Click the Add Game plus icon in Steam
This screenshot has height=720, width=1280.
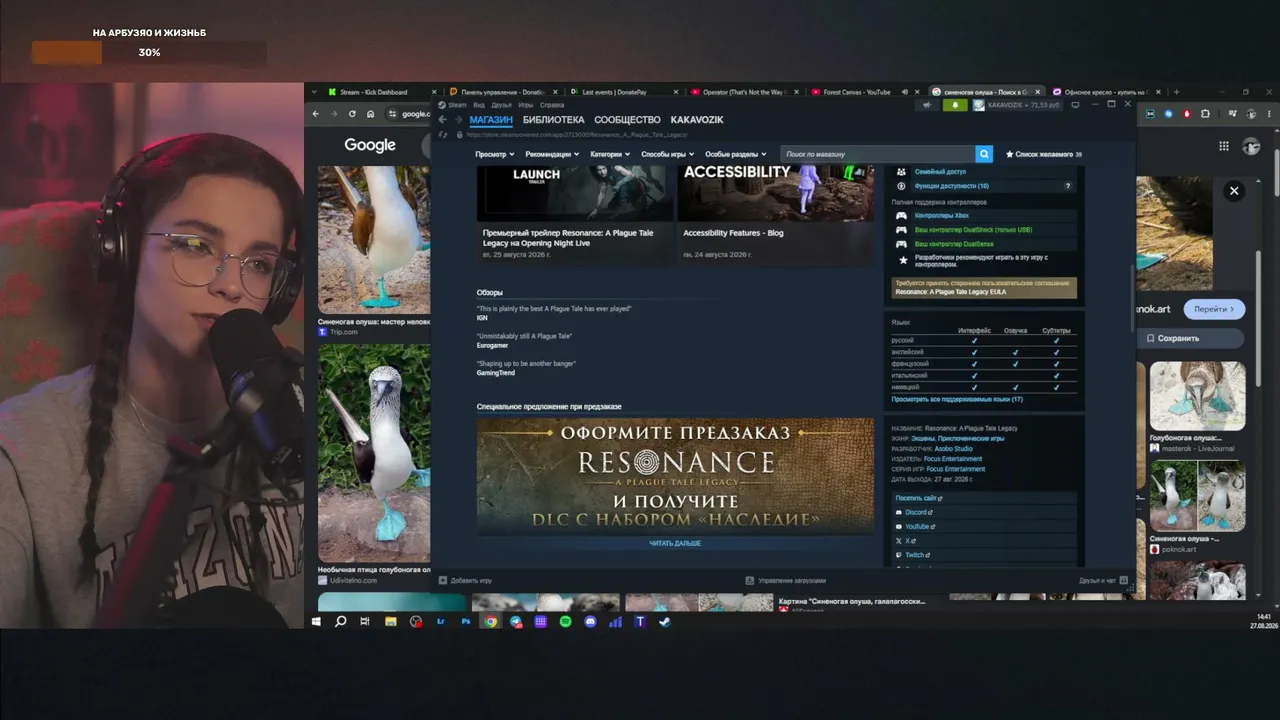pos(443,580)
